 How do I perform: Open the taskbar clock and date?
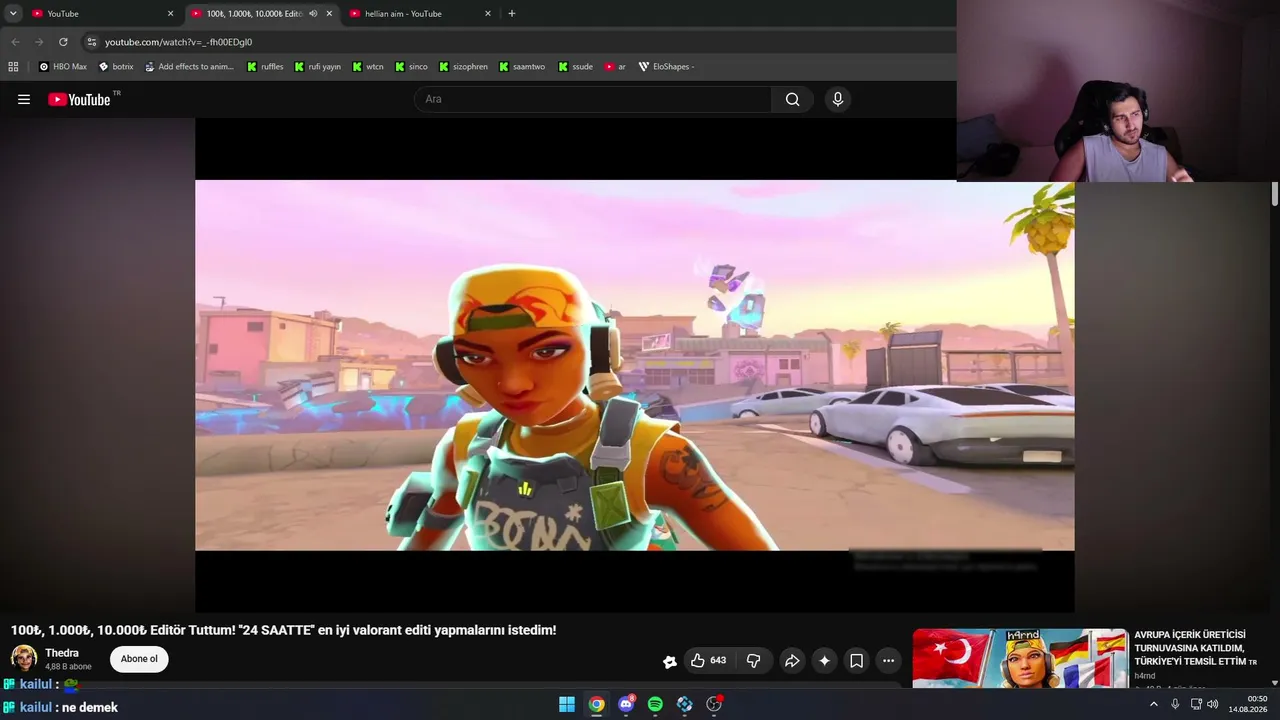point(1250,704)
